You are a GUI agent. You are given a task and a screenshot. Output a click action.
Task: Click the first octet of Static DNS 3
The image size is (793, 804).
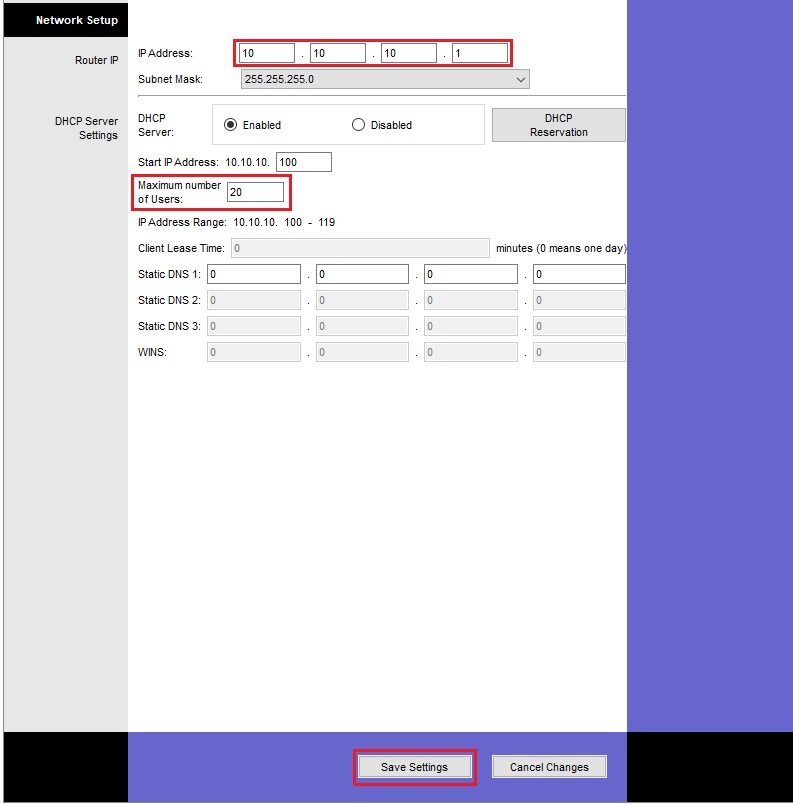pyautogui.click(x=254, y=326)
